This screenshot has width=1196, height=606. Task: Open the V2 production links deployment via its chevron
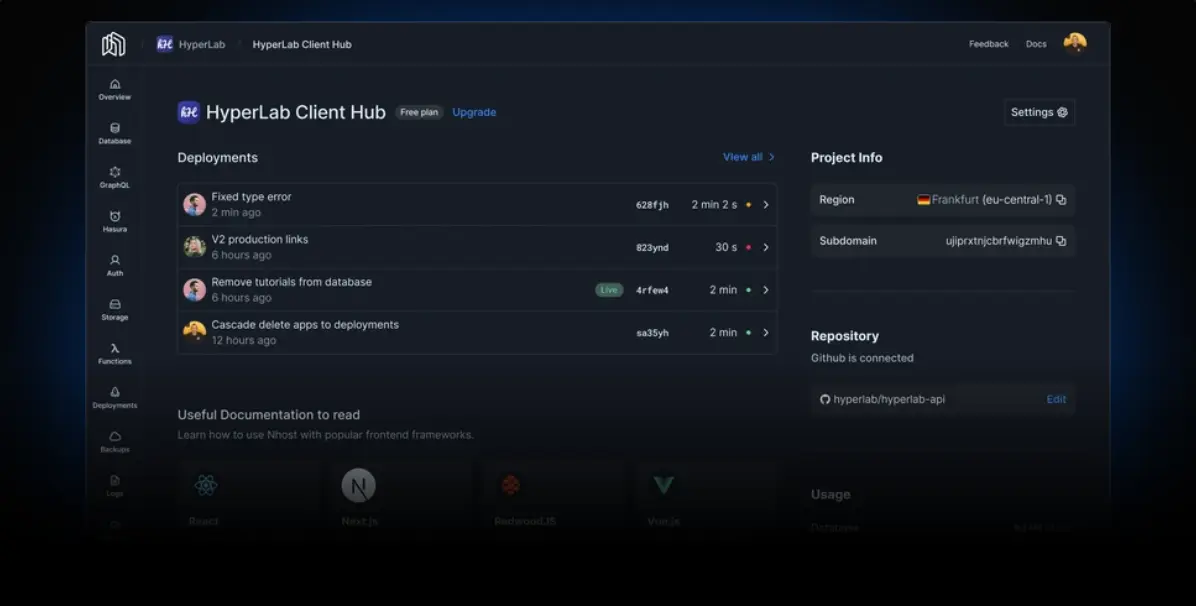click(766, 247)
